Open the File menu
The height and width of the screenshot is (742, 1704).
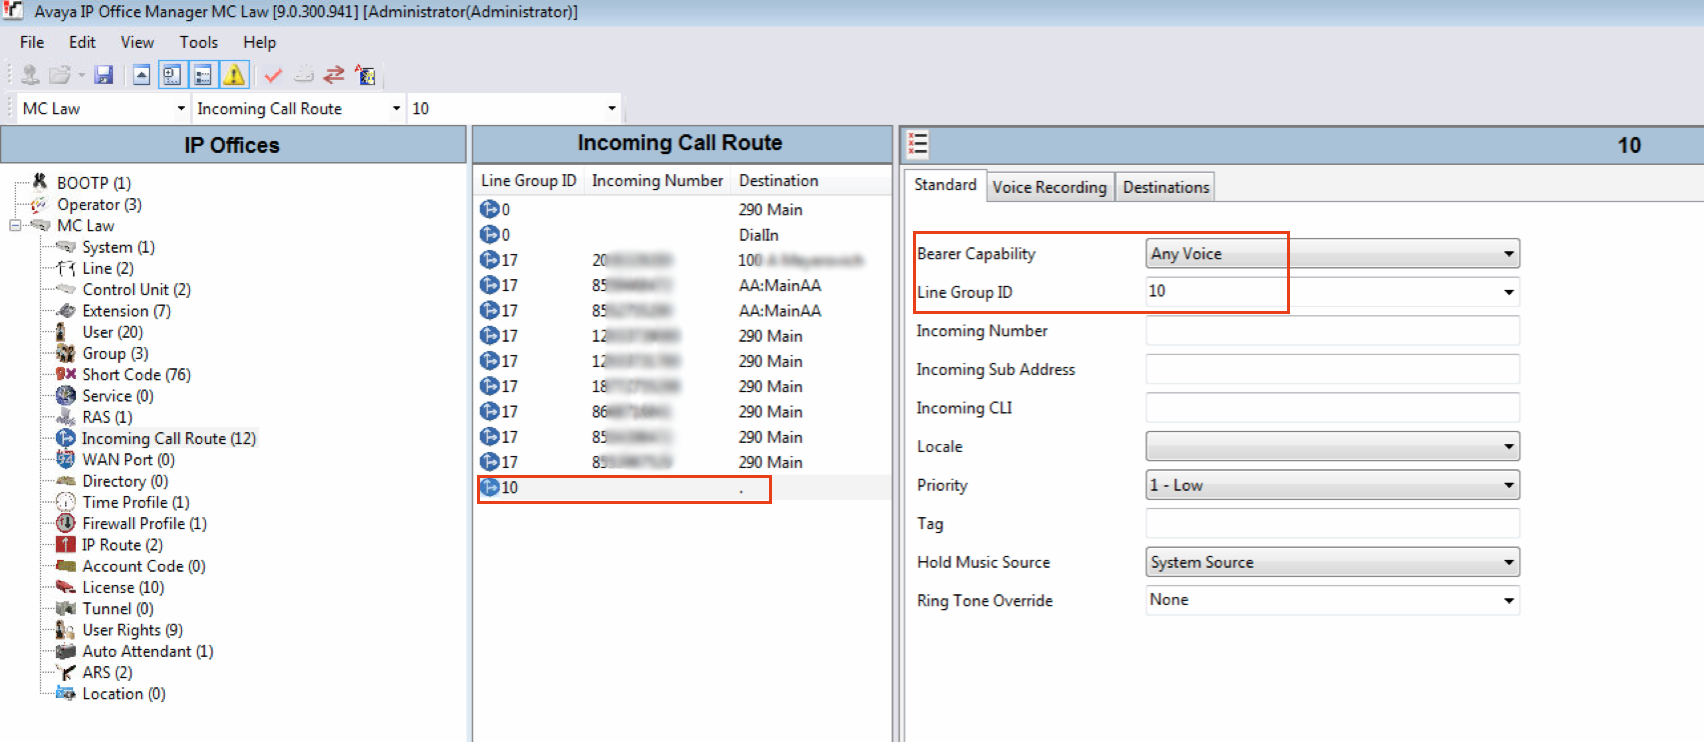pyautogui.click(x=32, y=42)
